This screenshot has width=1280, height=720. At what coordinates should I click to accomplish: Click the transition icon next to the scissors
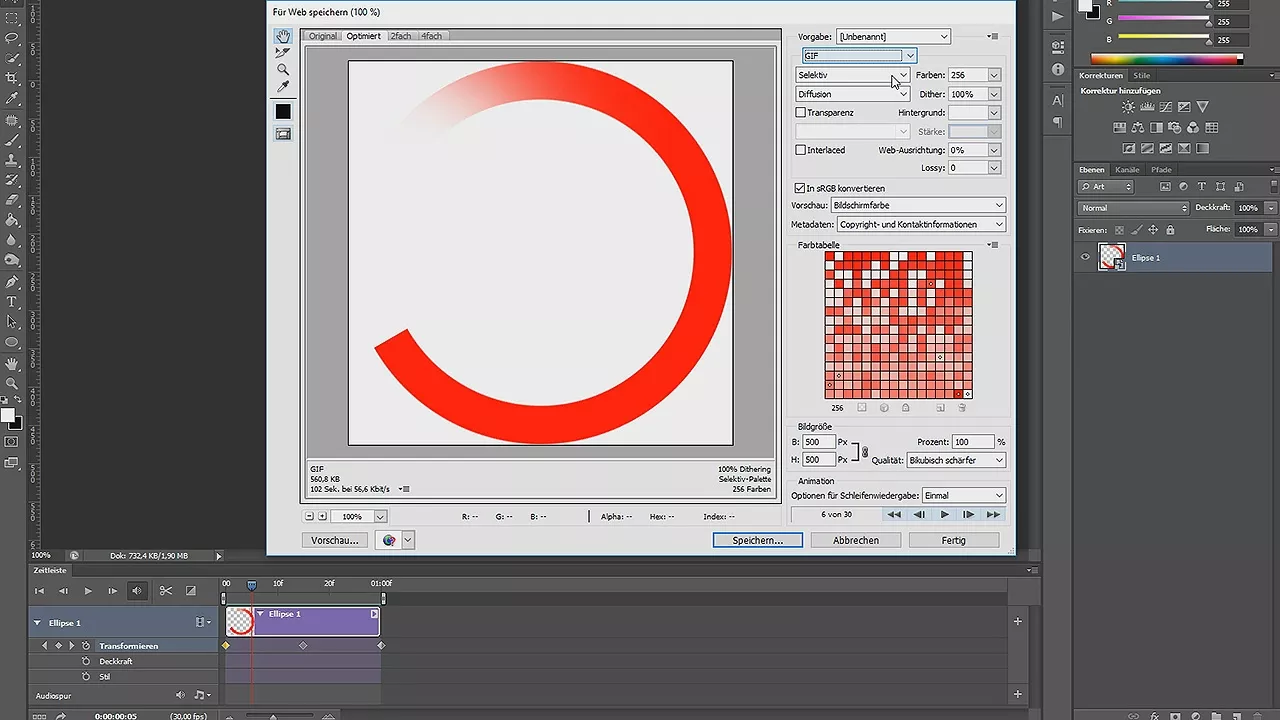pyautogui.click(x=191, y=591)
